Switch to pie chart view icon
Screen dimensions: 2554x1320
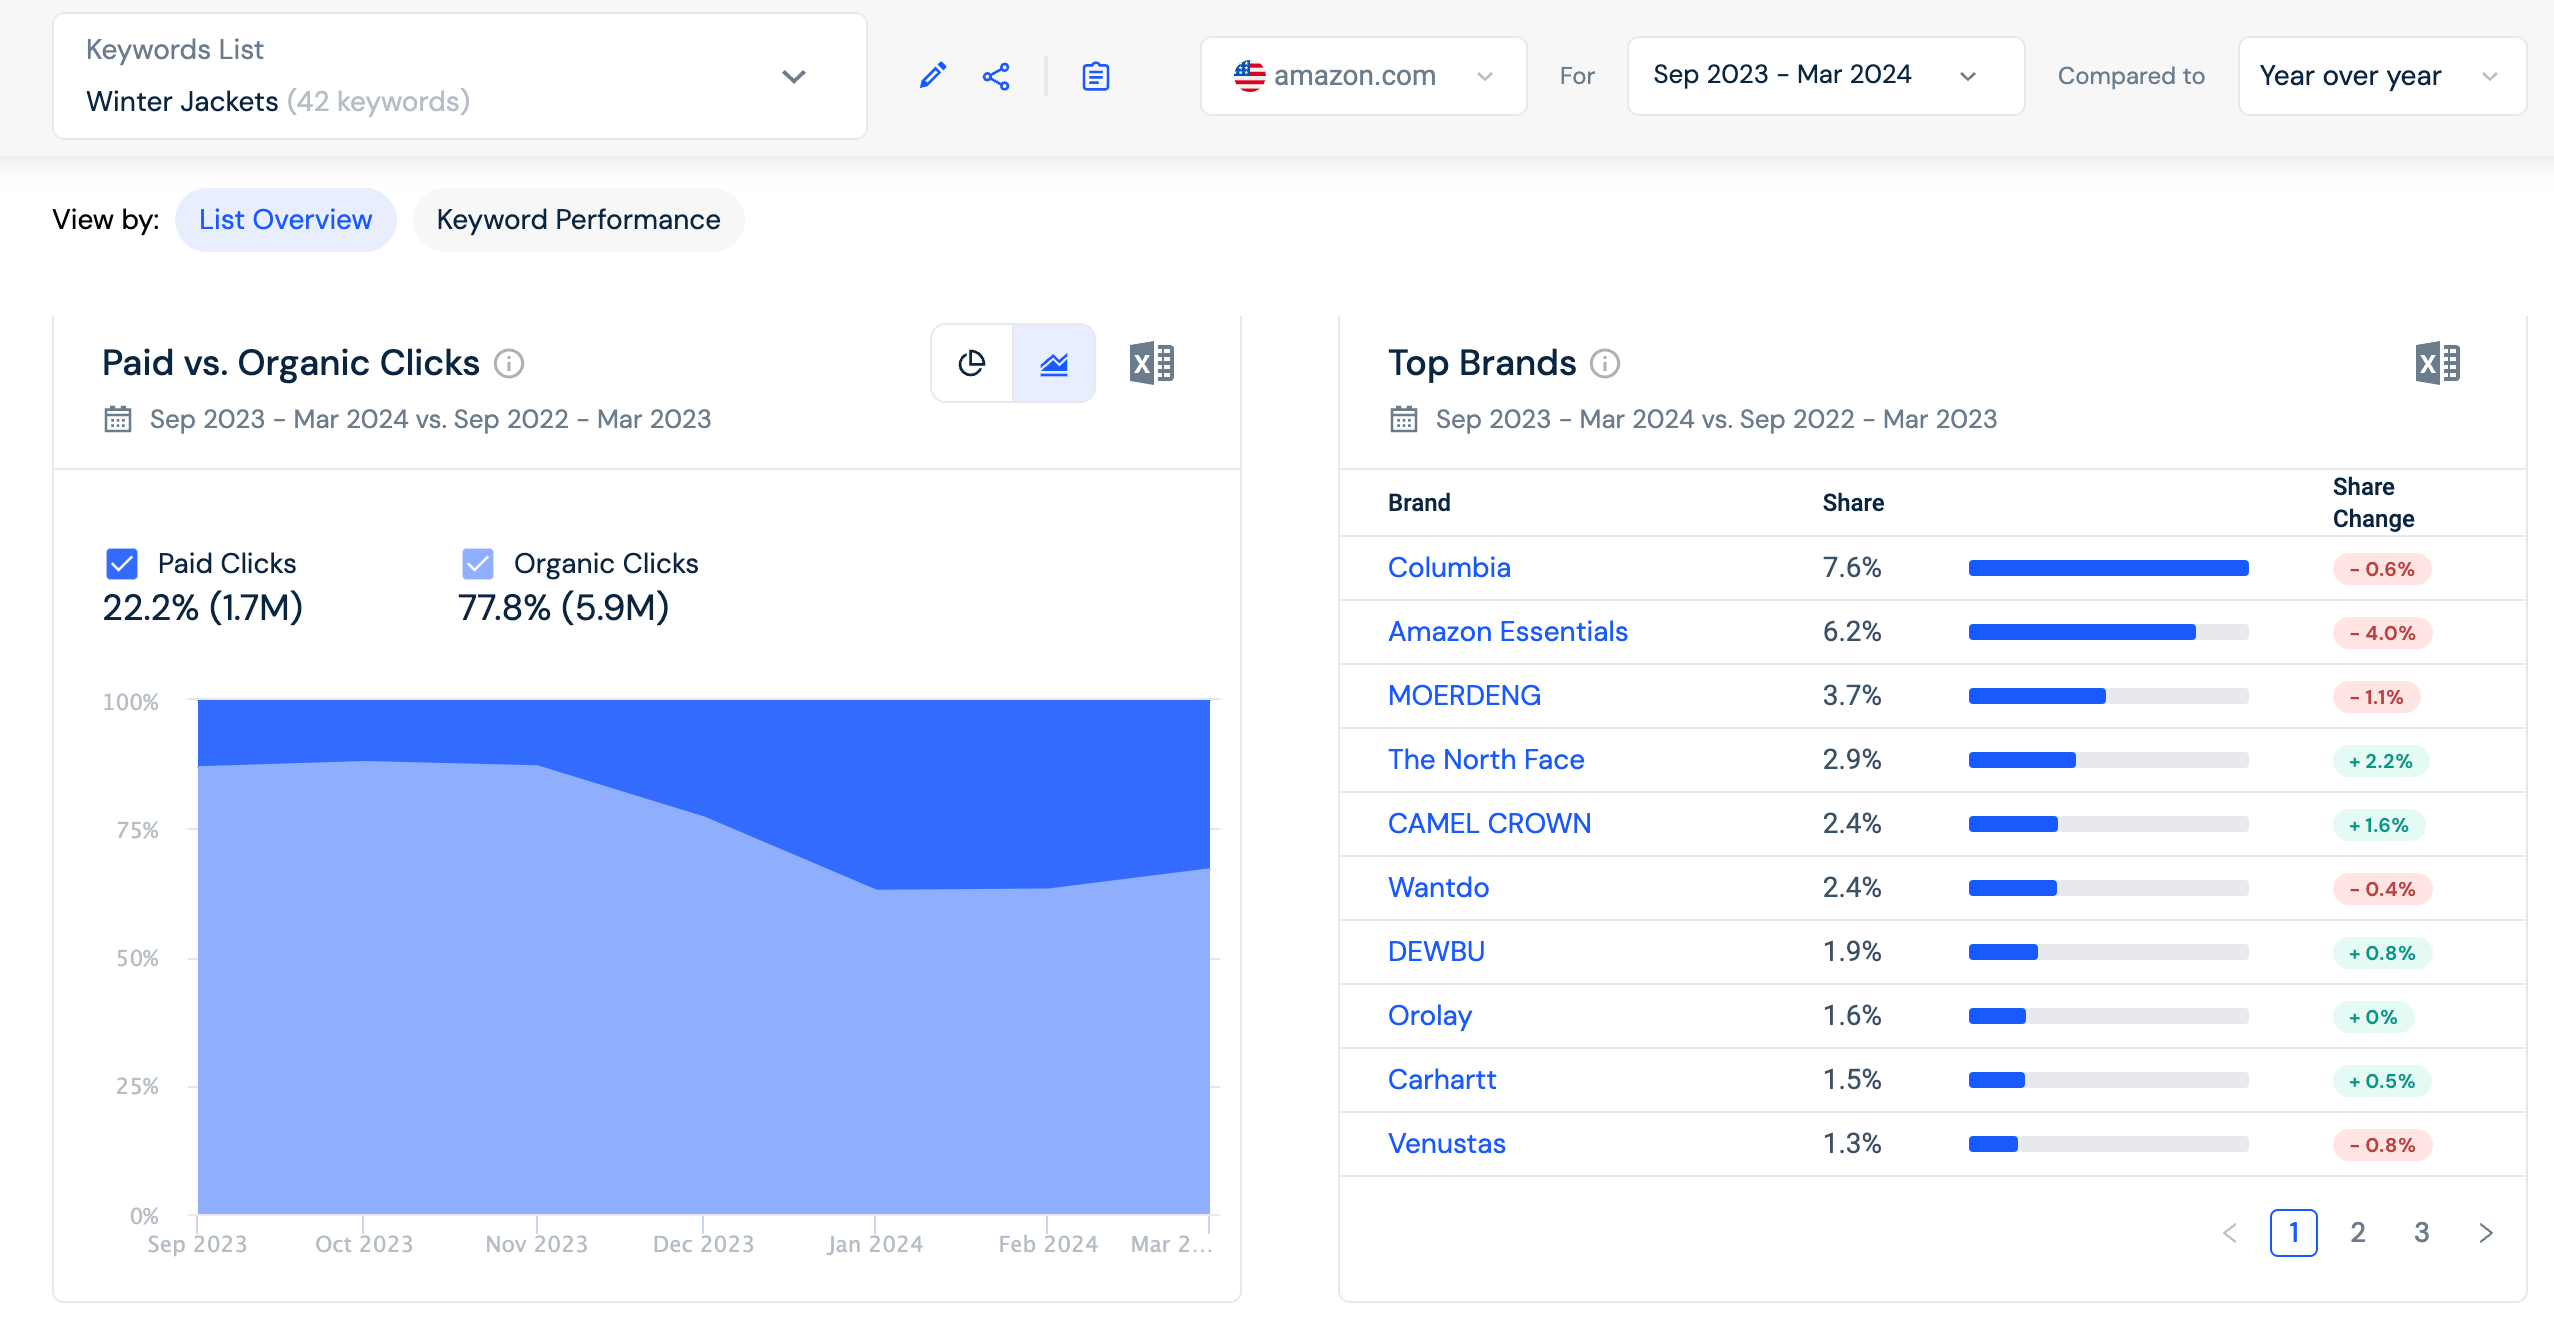[x=972, y=363]
